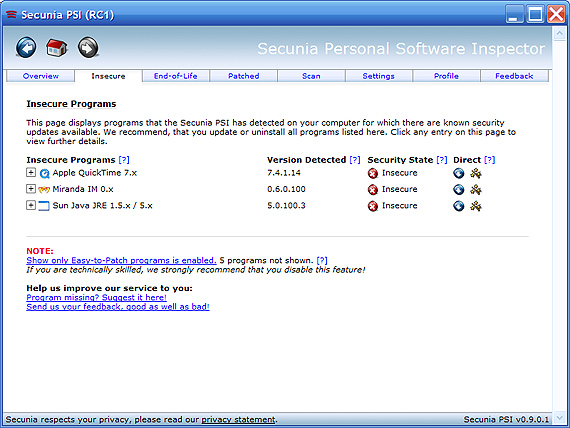Click 'Show only Easy-to-Patch programs is enabled' link

(121, 260)
